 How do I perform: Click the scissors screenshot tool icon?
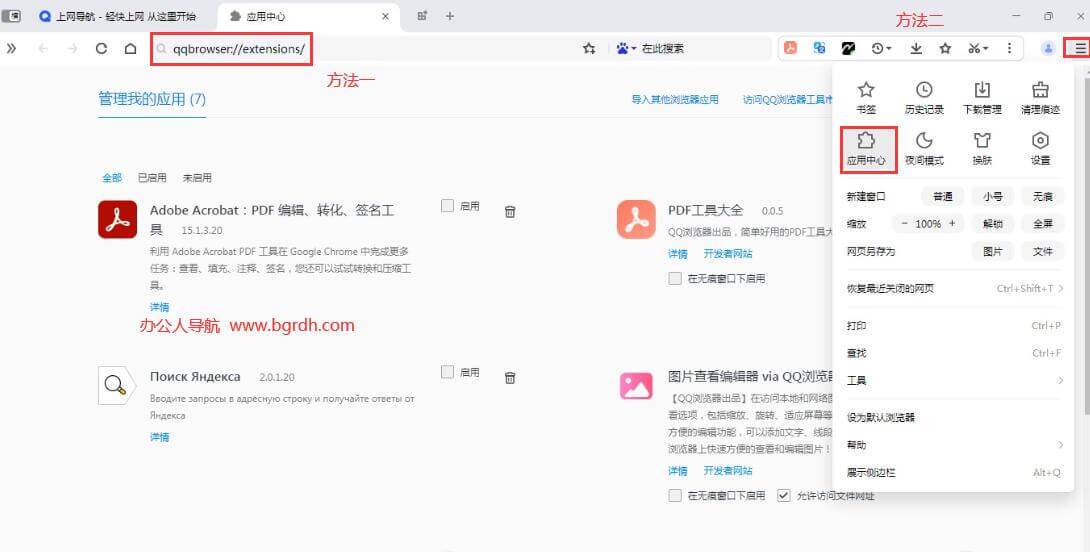974,48
